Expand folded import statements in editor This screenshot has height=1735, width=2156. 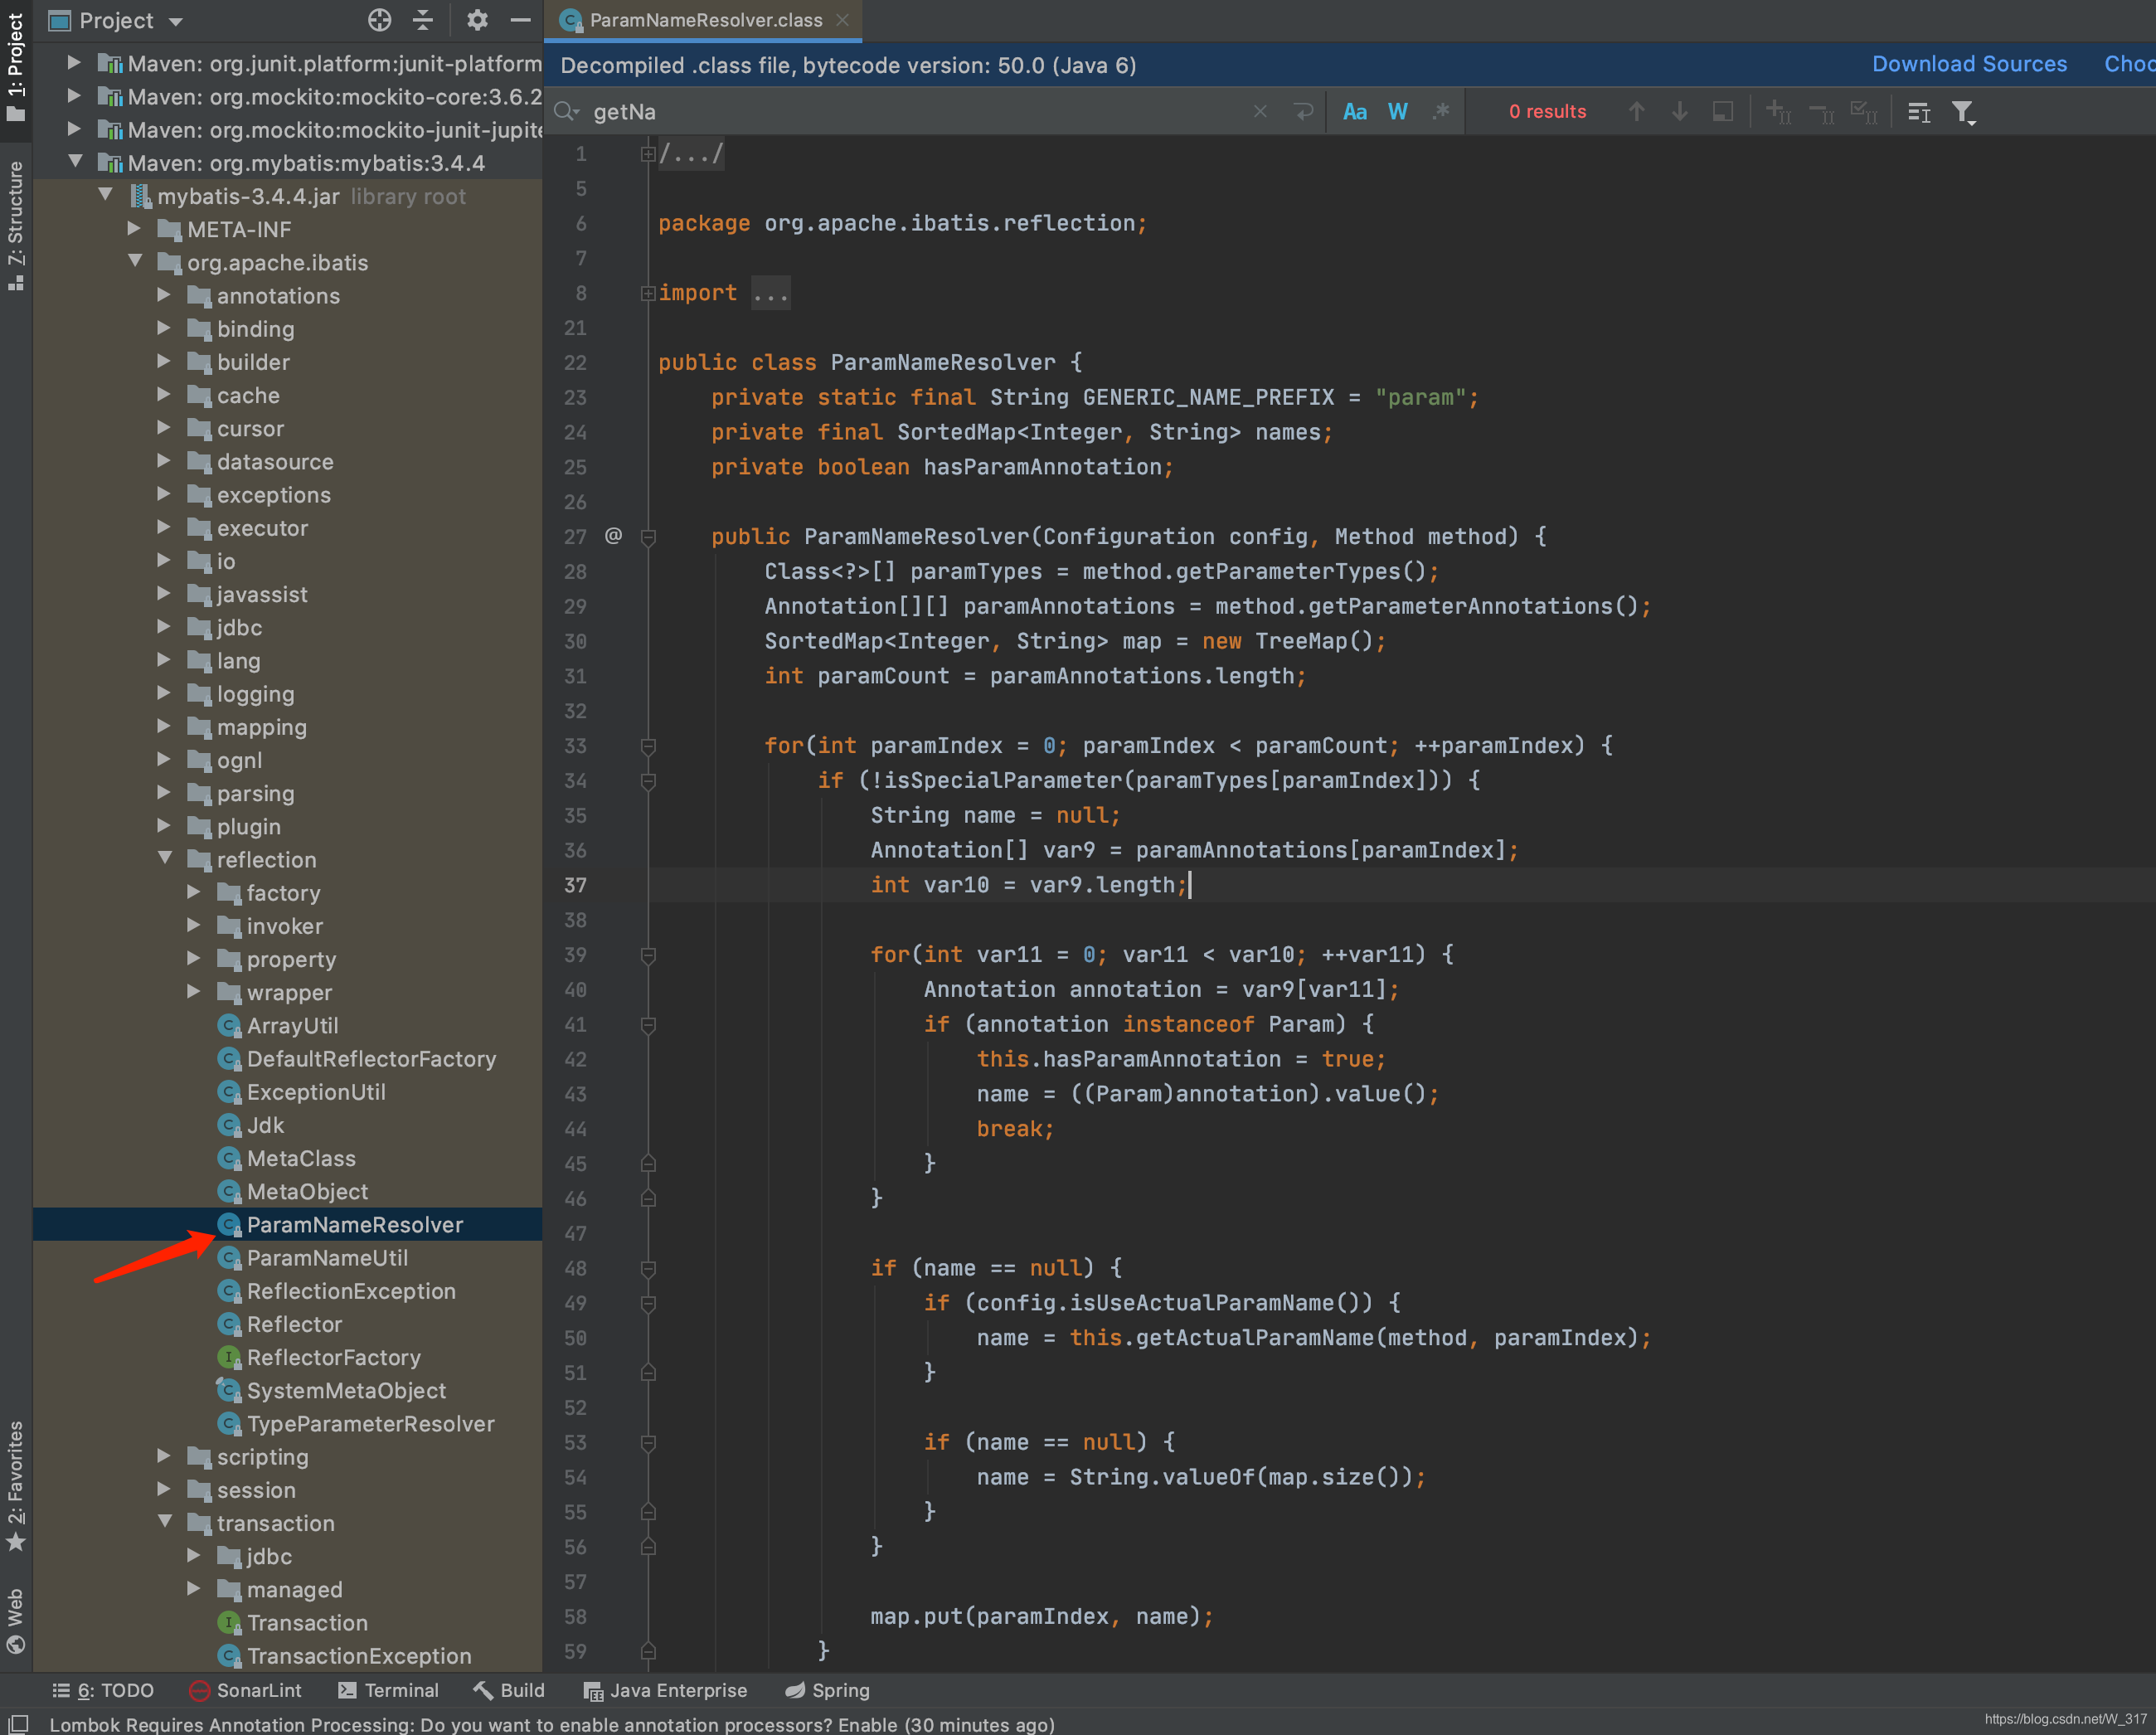tap(770, 293)
